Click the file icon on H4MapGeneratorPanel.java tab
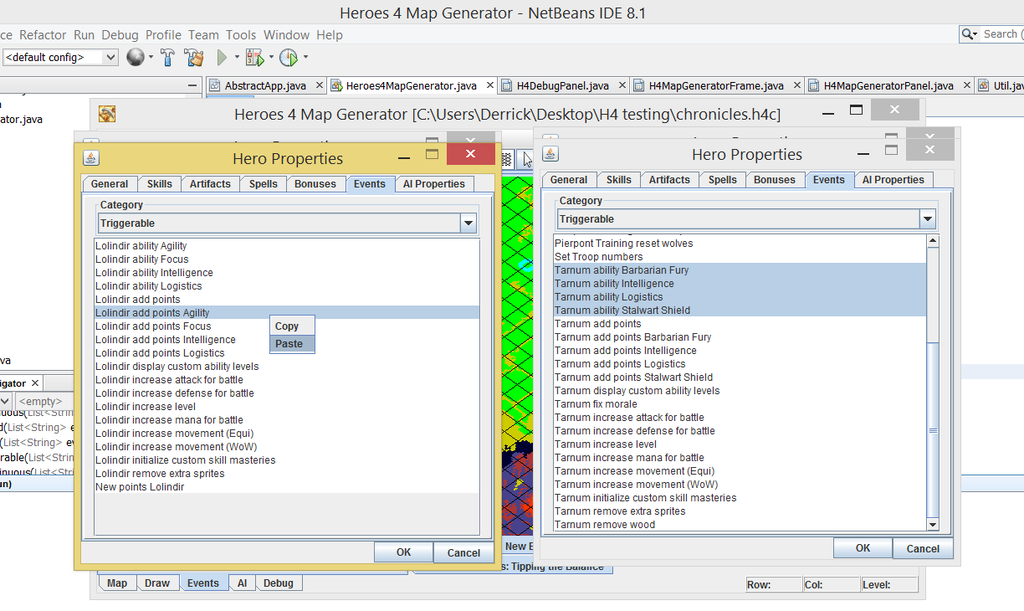Viewport: 1024px width, 611px height. tap(813, 86)
